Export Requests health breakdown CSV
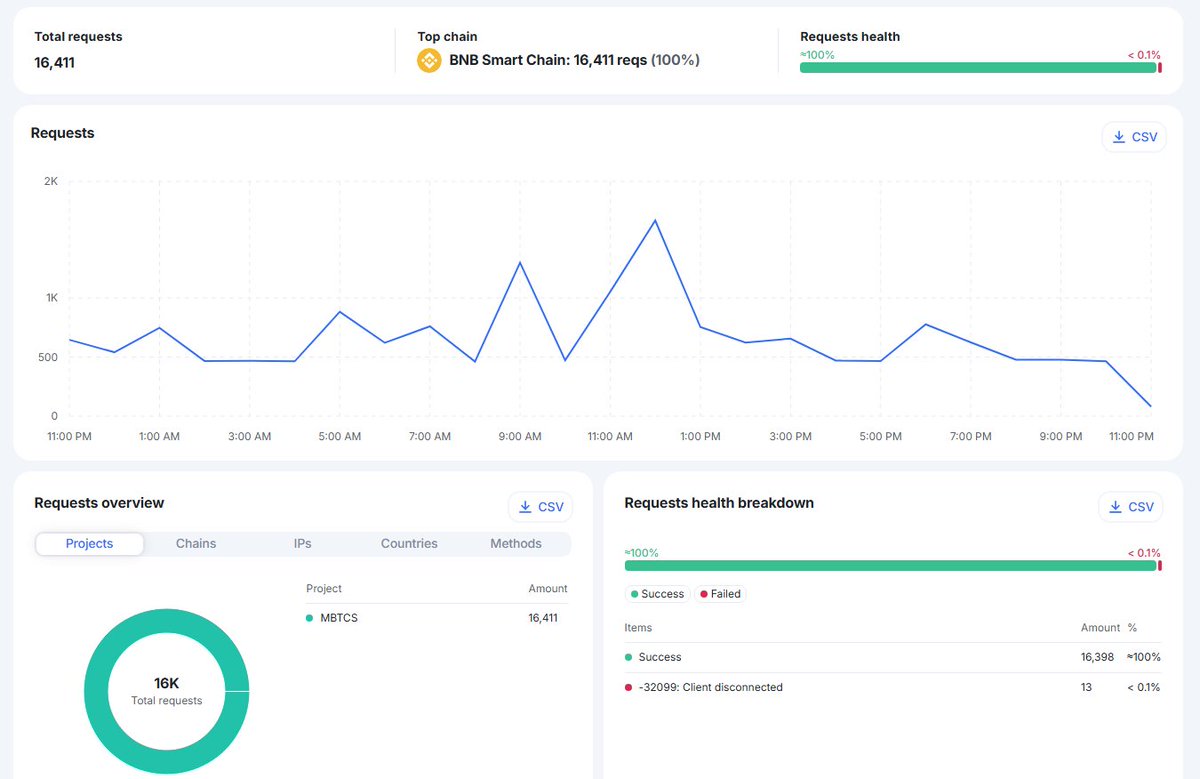This screenshot has width=1200, height=779. click(1130, 507)
